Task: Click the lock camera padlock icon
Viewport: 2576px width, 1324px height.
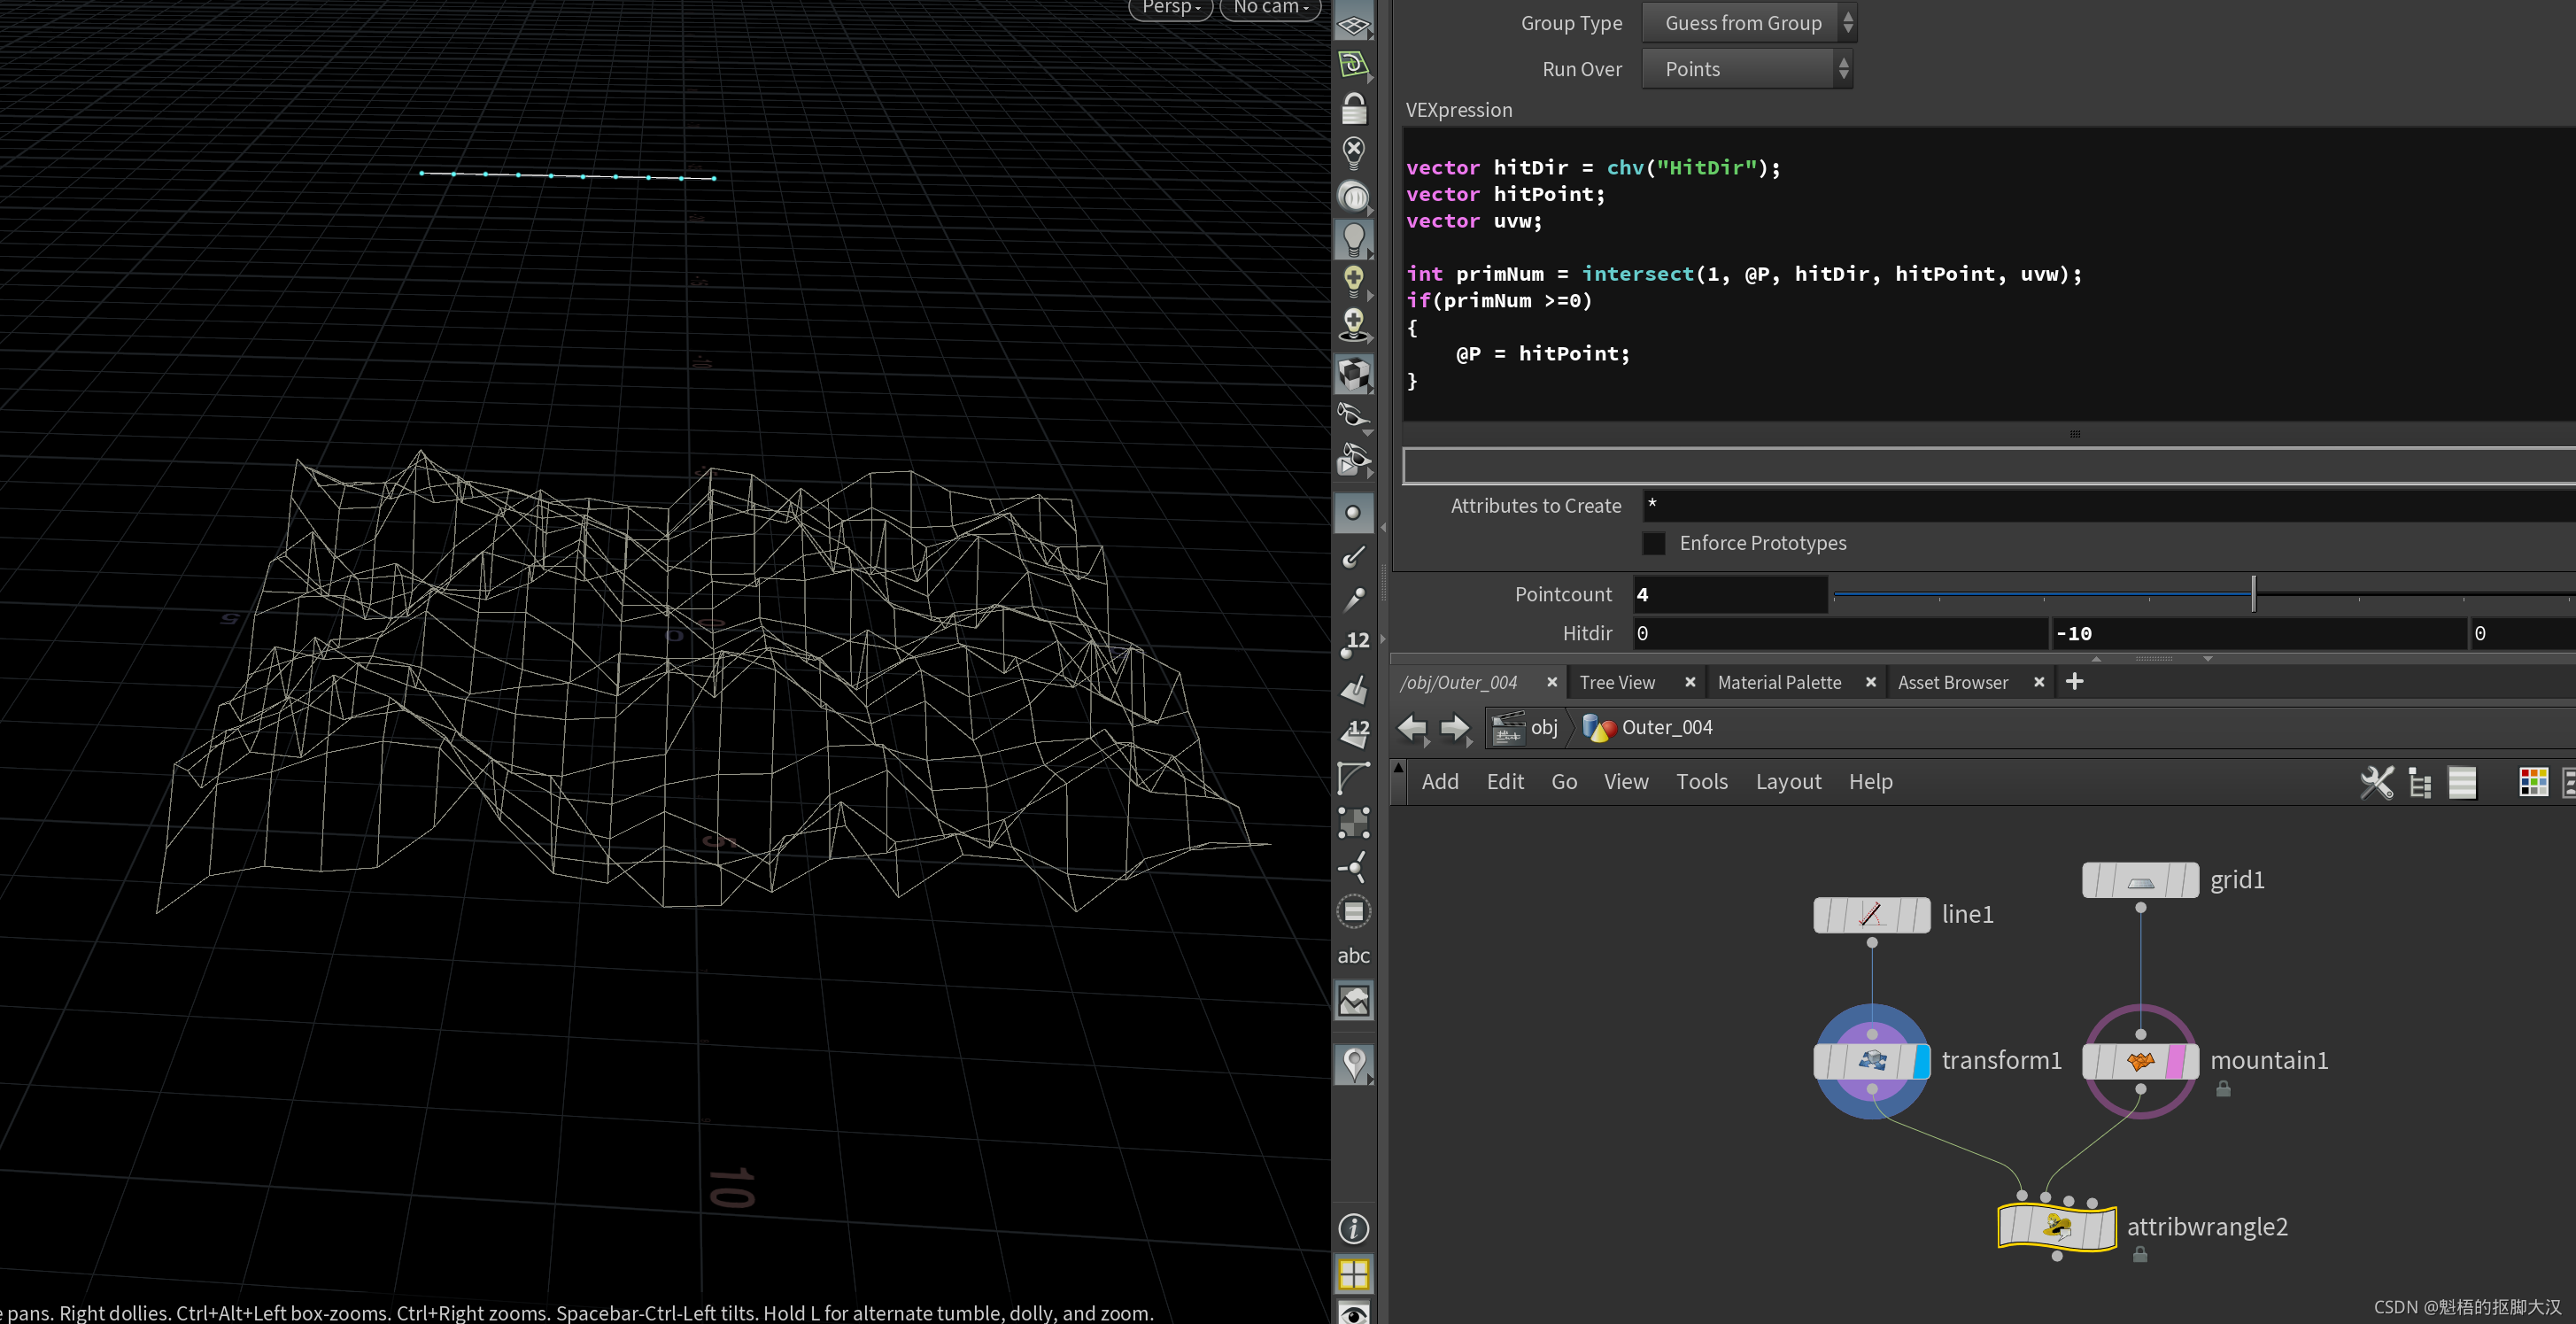Action: coord(1353,108)
